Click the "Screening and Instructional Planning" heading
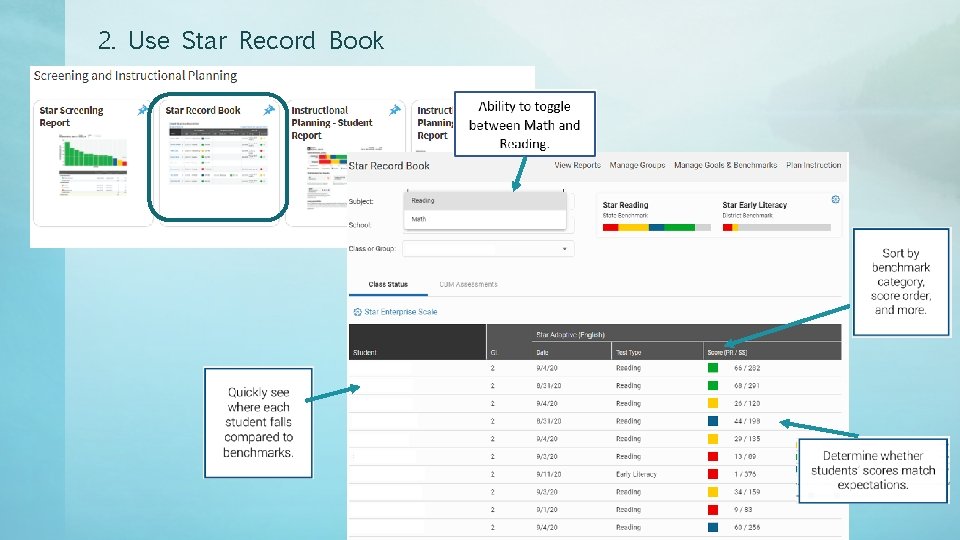960x540 pixels. tap(135, 76)
